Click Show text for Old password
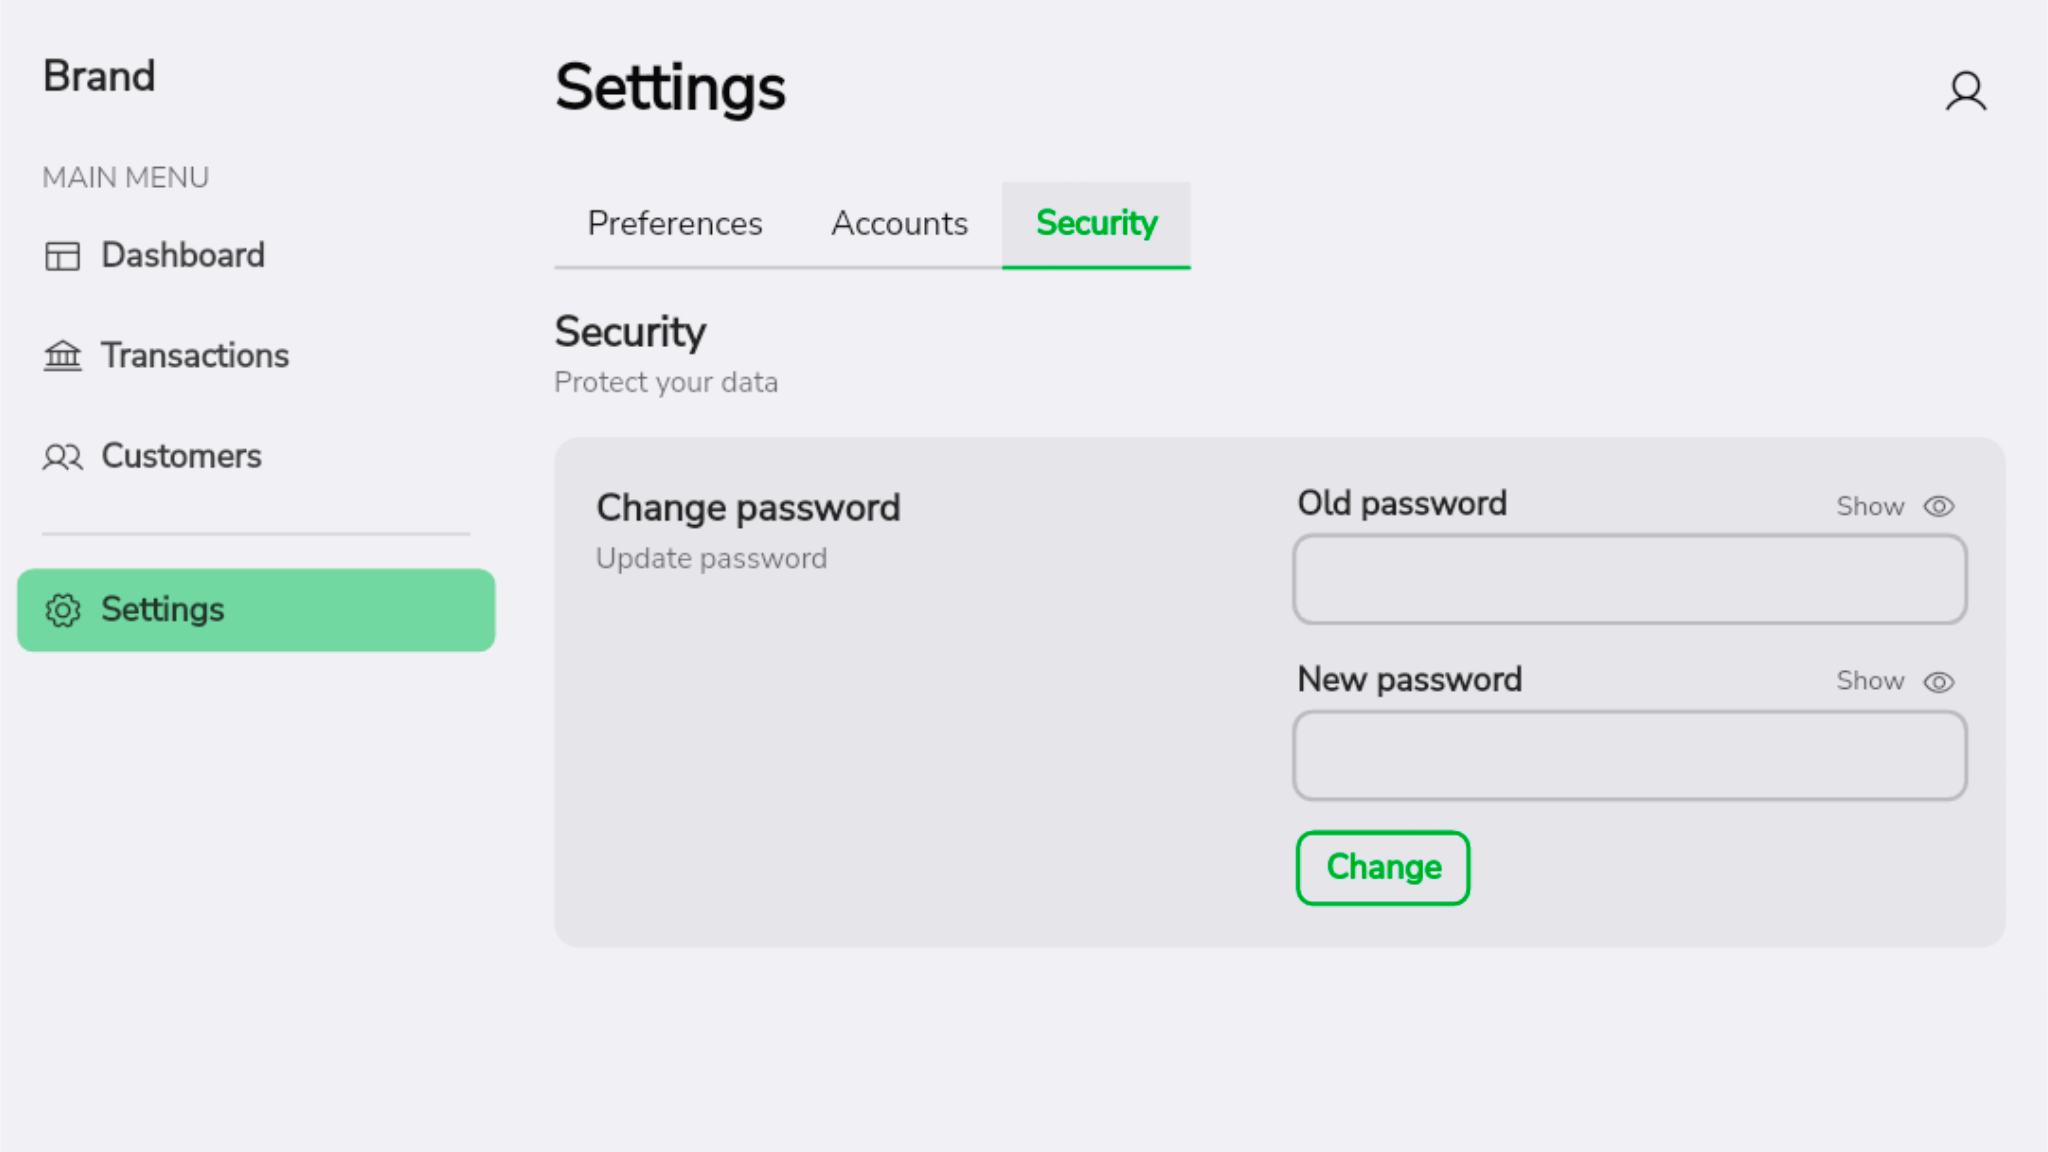 (x=1869, y=507)
